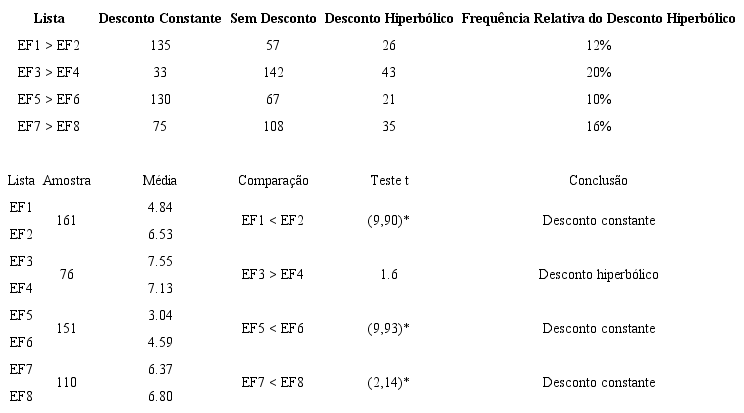Viewport: 744px width, 413px height.
Task: Click the 'EF3 > EF4' comparison cell
Action: 272,274
